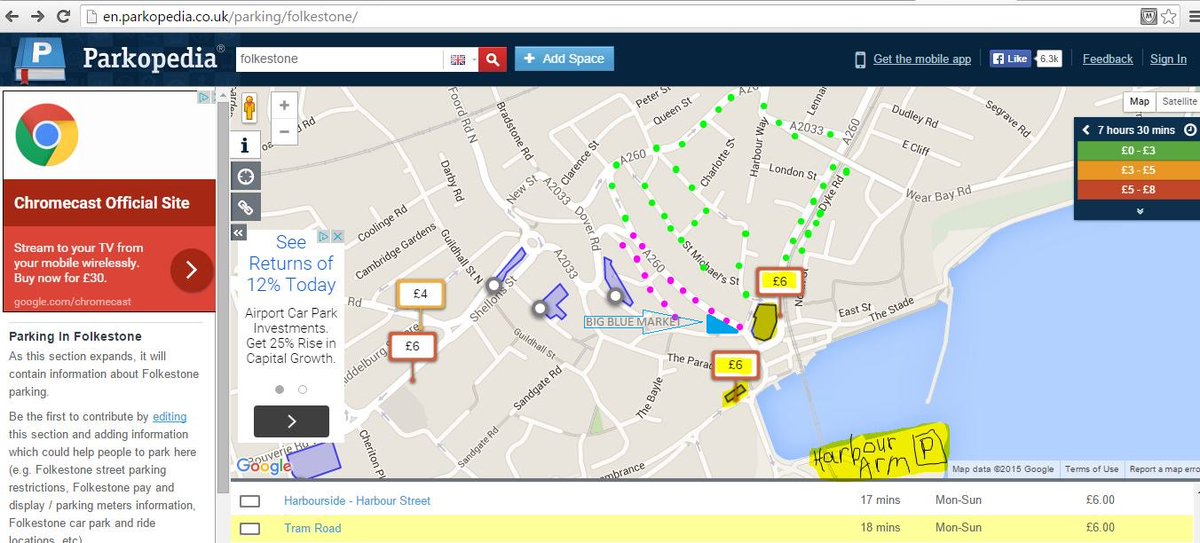The image size is (1200, 543).
Task: Click the AdChoices icon on Chromecast ad
Action: pos(203,98)
